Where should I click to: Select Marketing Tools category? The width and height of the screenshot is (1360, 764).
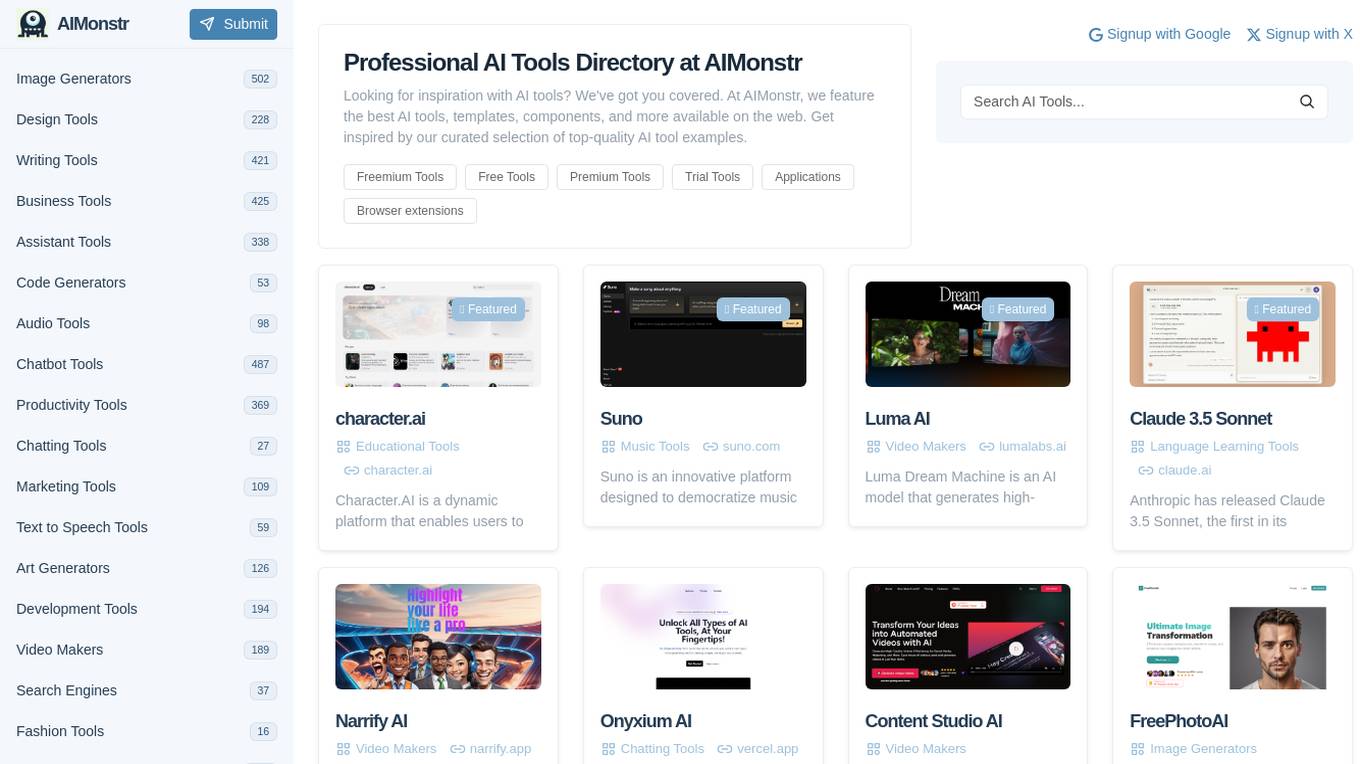tap(146, 487)
